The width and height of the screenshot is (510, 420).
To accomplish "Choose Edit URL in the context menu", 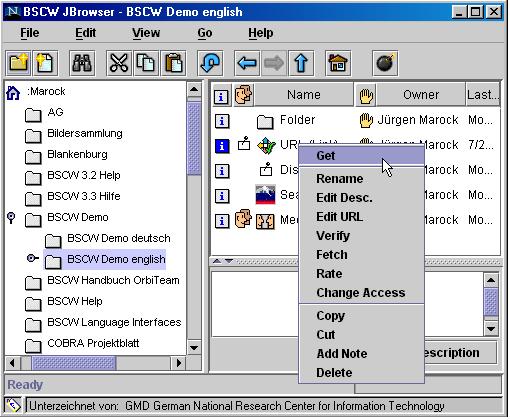I will 361,217.
